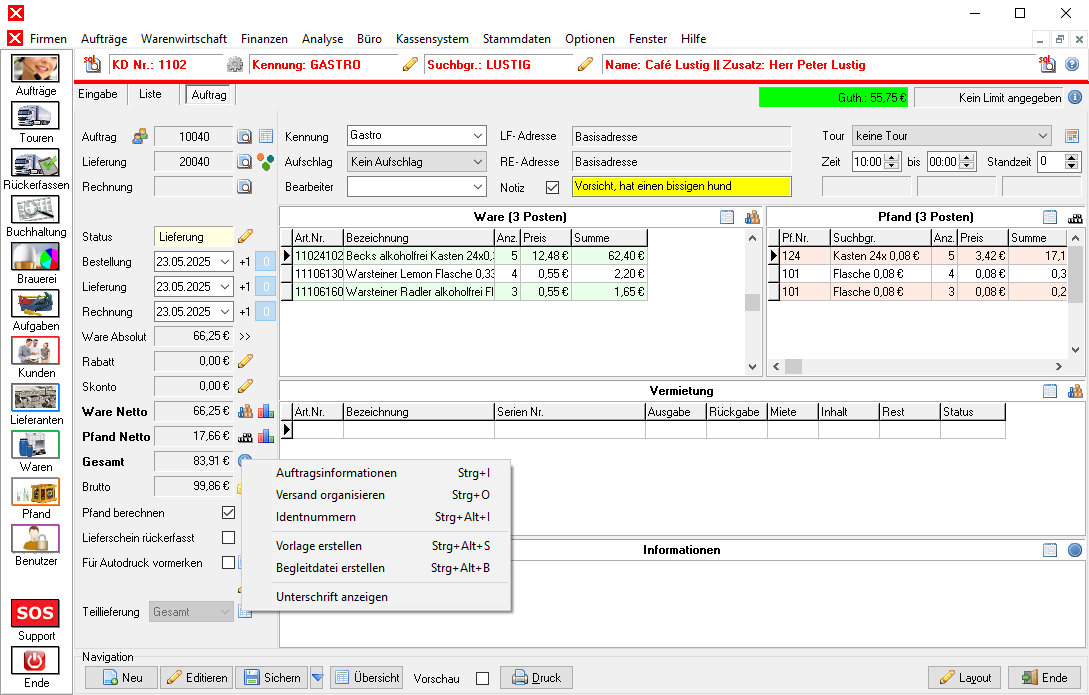Click the green Guthaben indicator bar
Image resolution: width=1089 pixels, height=695 pixels.
coord(833,98)
